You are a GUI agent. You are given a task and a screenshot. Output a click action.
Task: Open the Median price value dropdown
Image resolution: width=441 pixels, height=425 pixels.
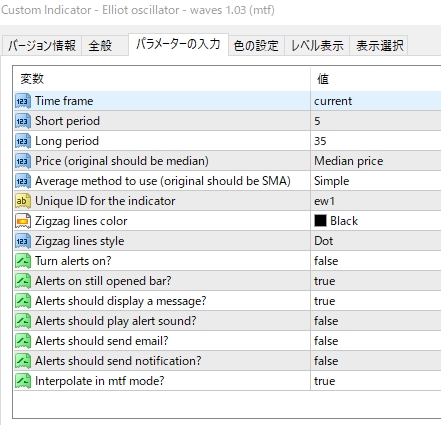tap(376, 161)
